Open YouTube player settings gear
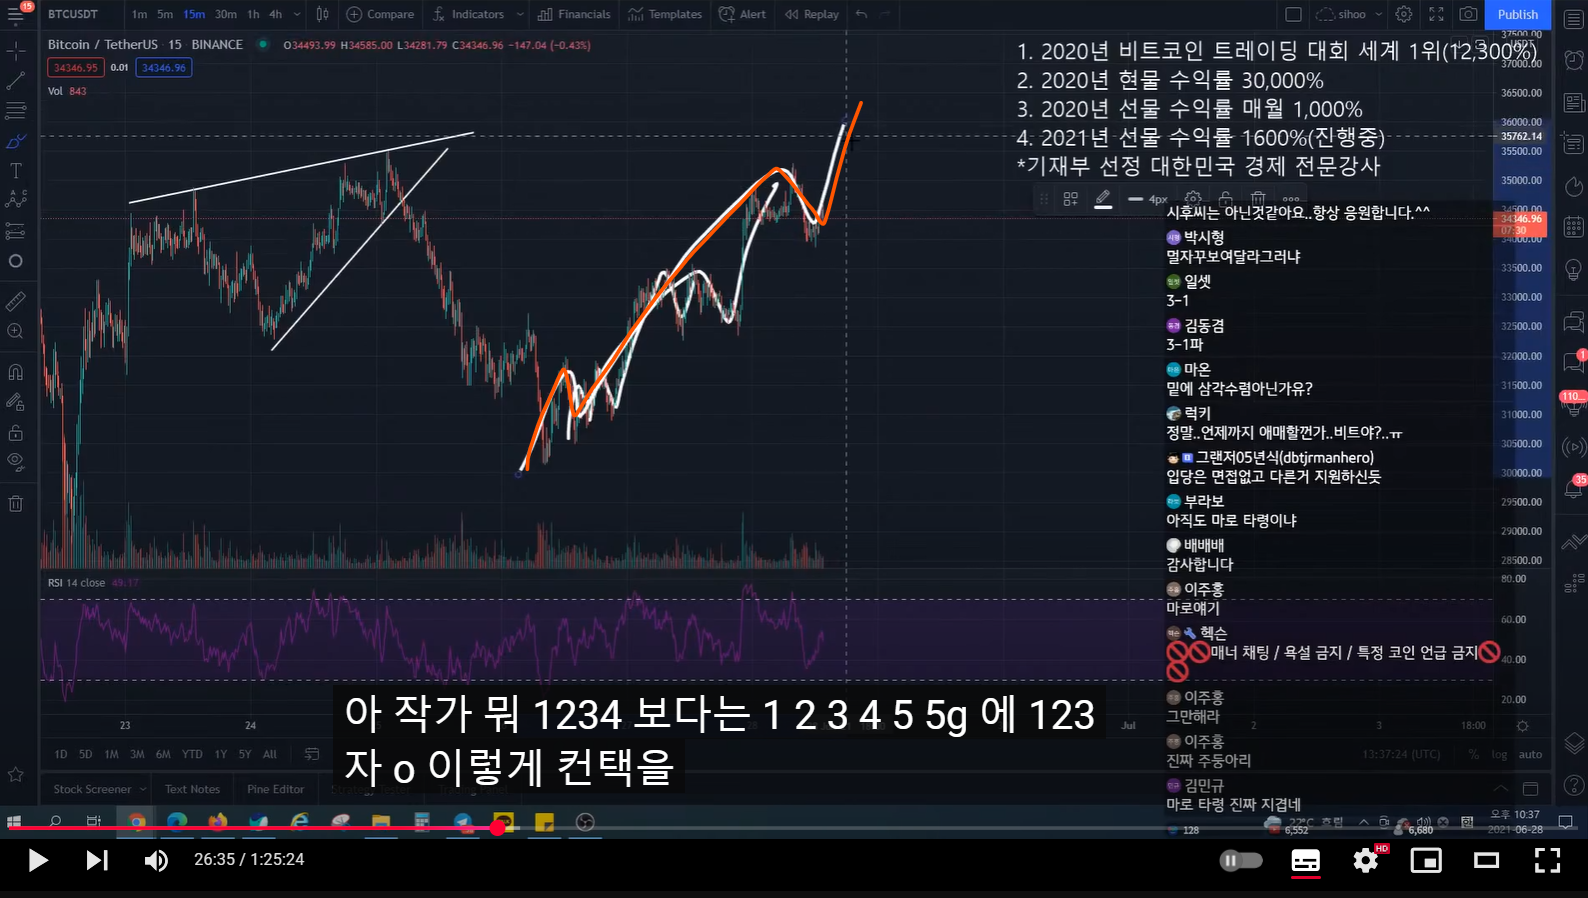 (1366, 860)
